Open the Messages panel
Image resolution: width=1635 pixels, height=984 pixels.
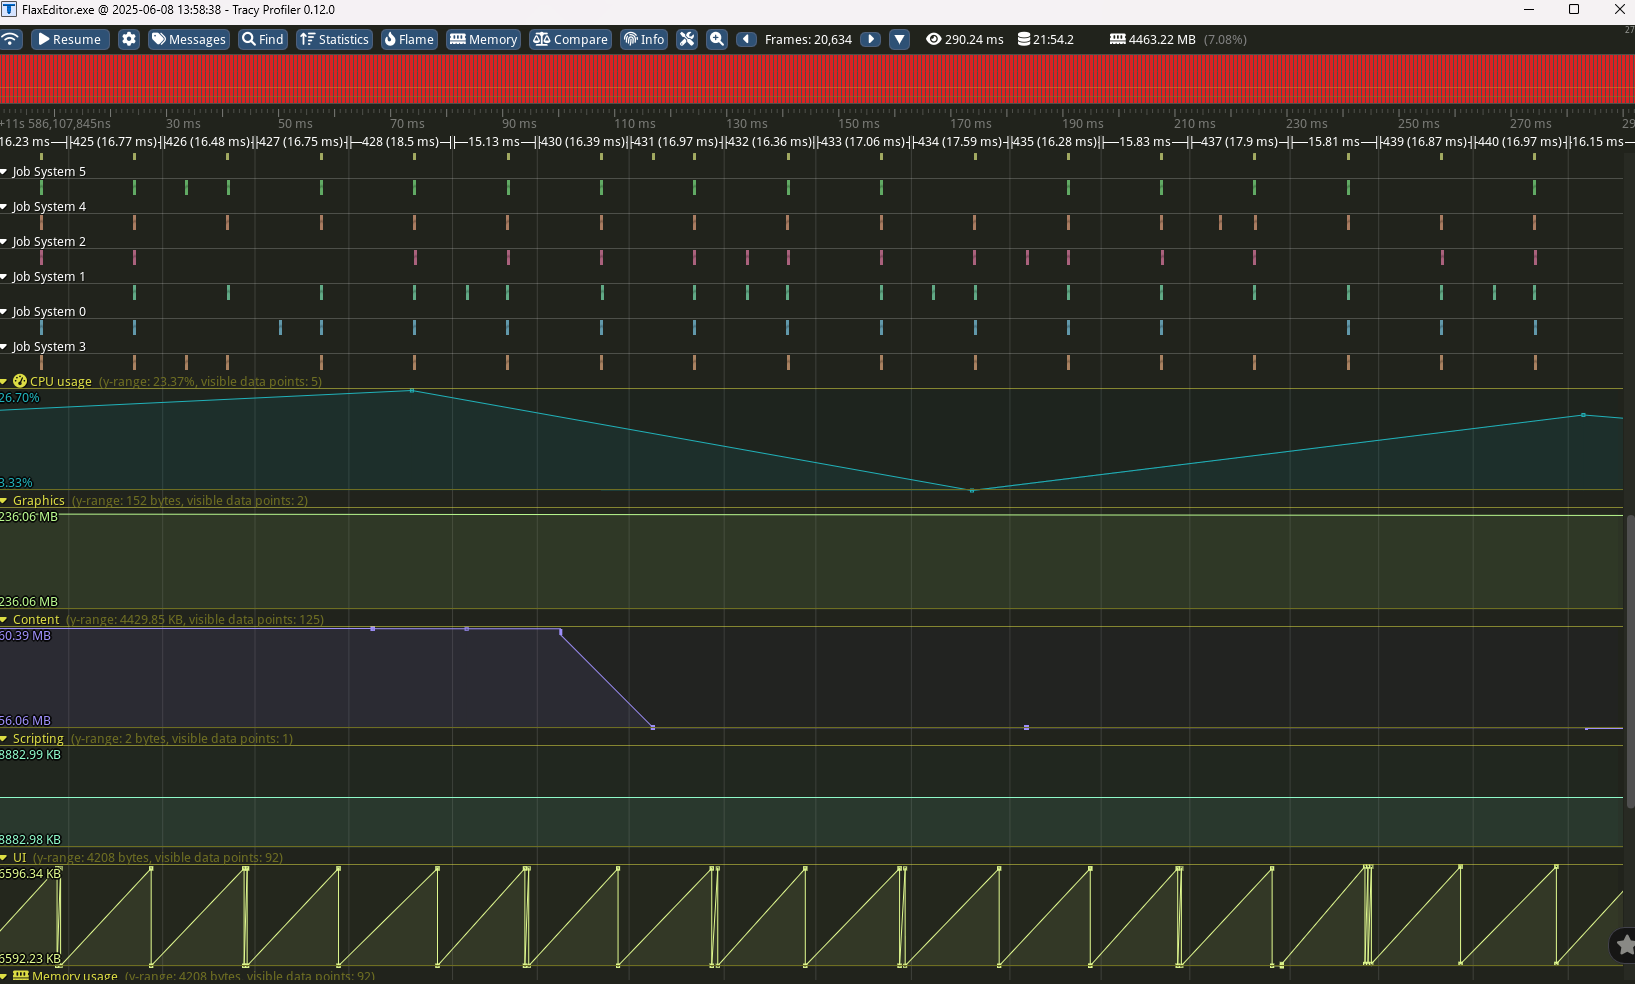click(188, 39)
